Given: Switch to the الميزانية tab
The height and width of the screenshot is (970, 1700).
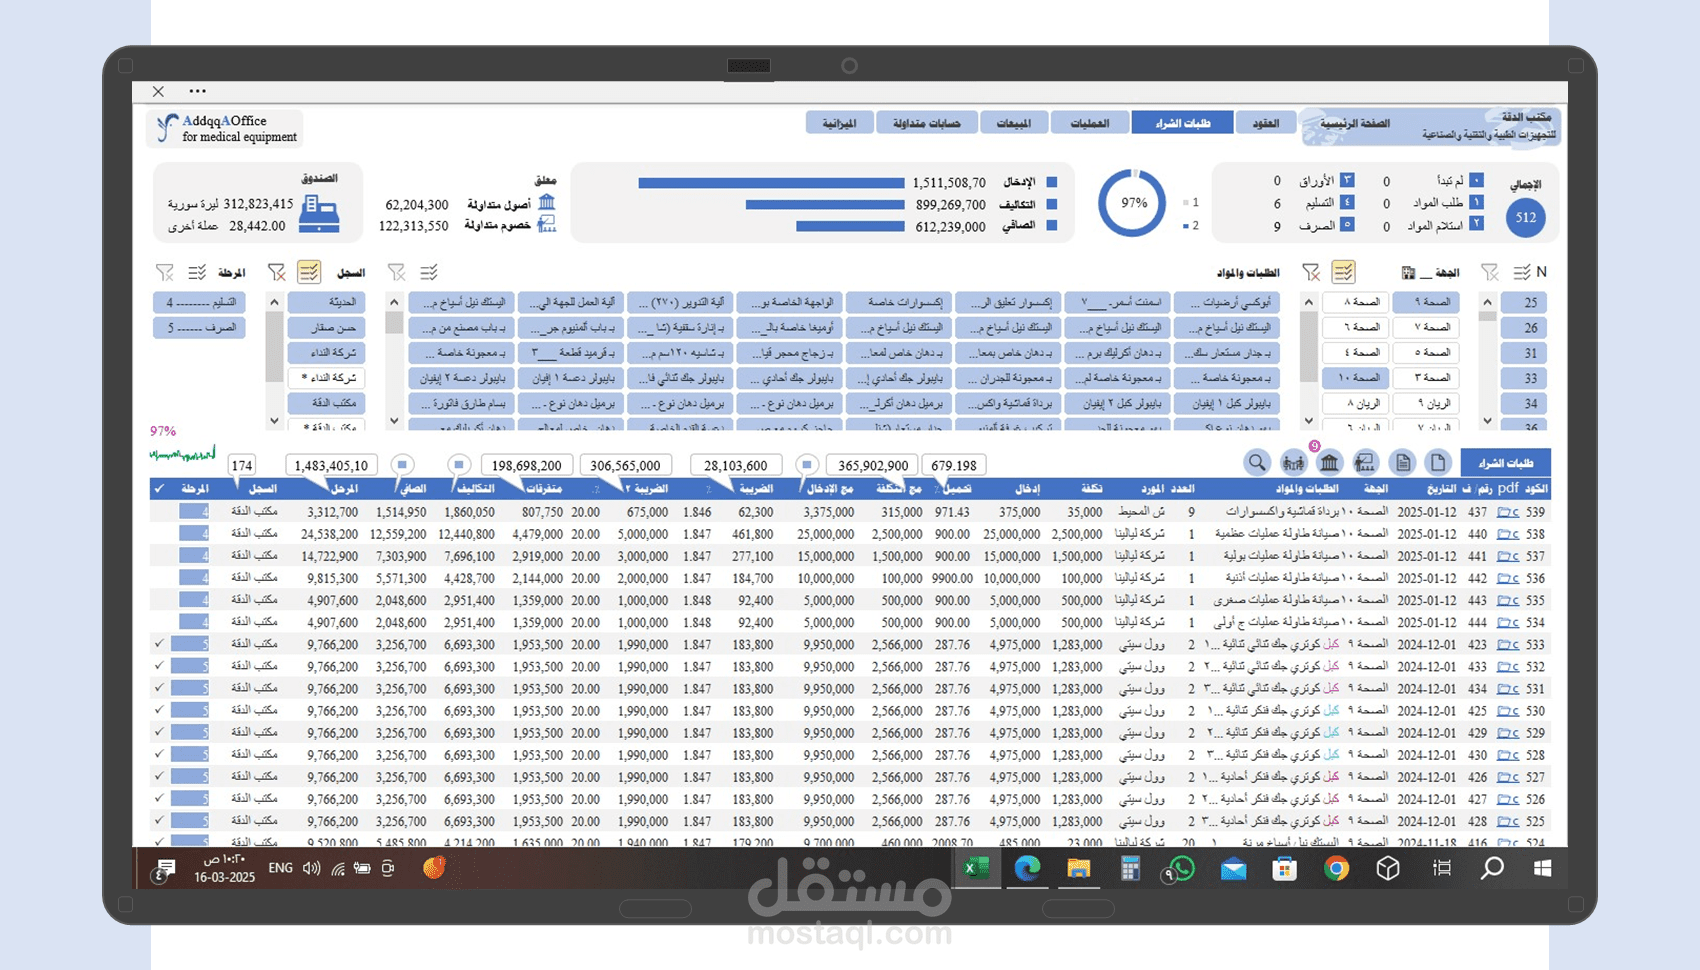Looking at the screenshot, I should tap(839, 123).
